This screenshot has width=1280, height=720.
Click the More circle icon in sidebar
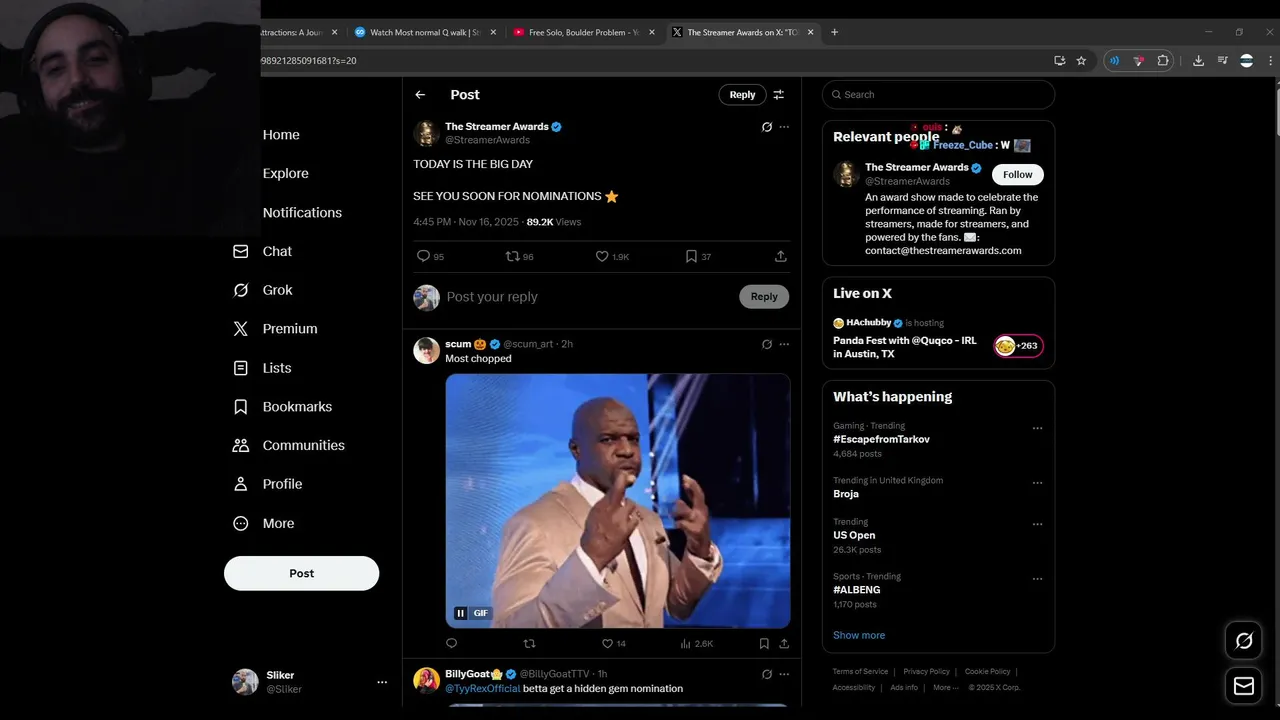point(240,523)
